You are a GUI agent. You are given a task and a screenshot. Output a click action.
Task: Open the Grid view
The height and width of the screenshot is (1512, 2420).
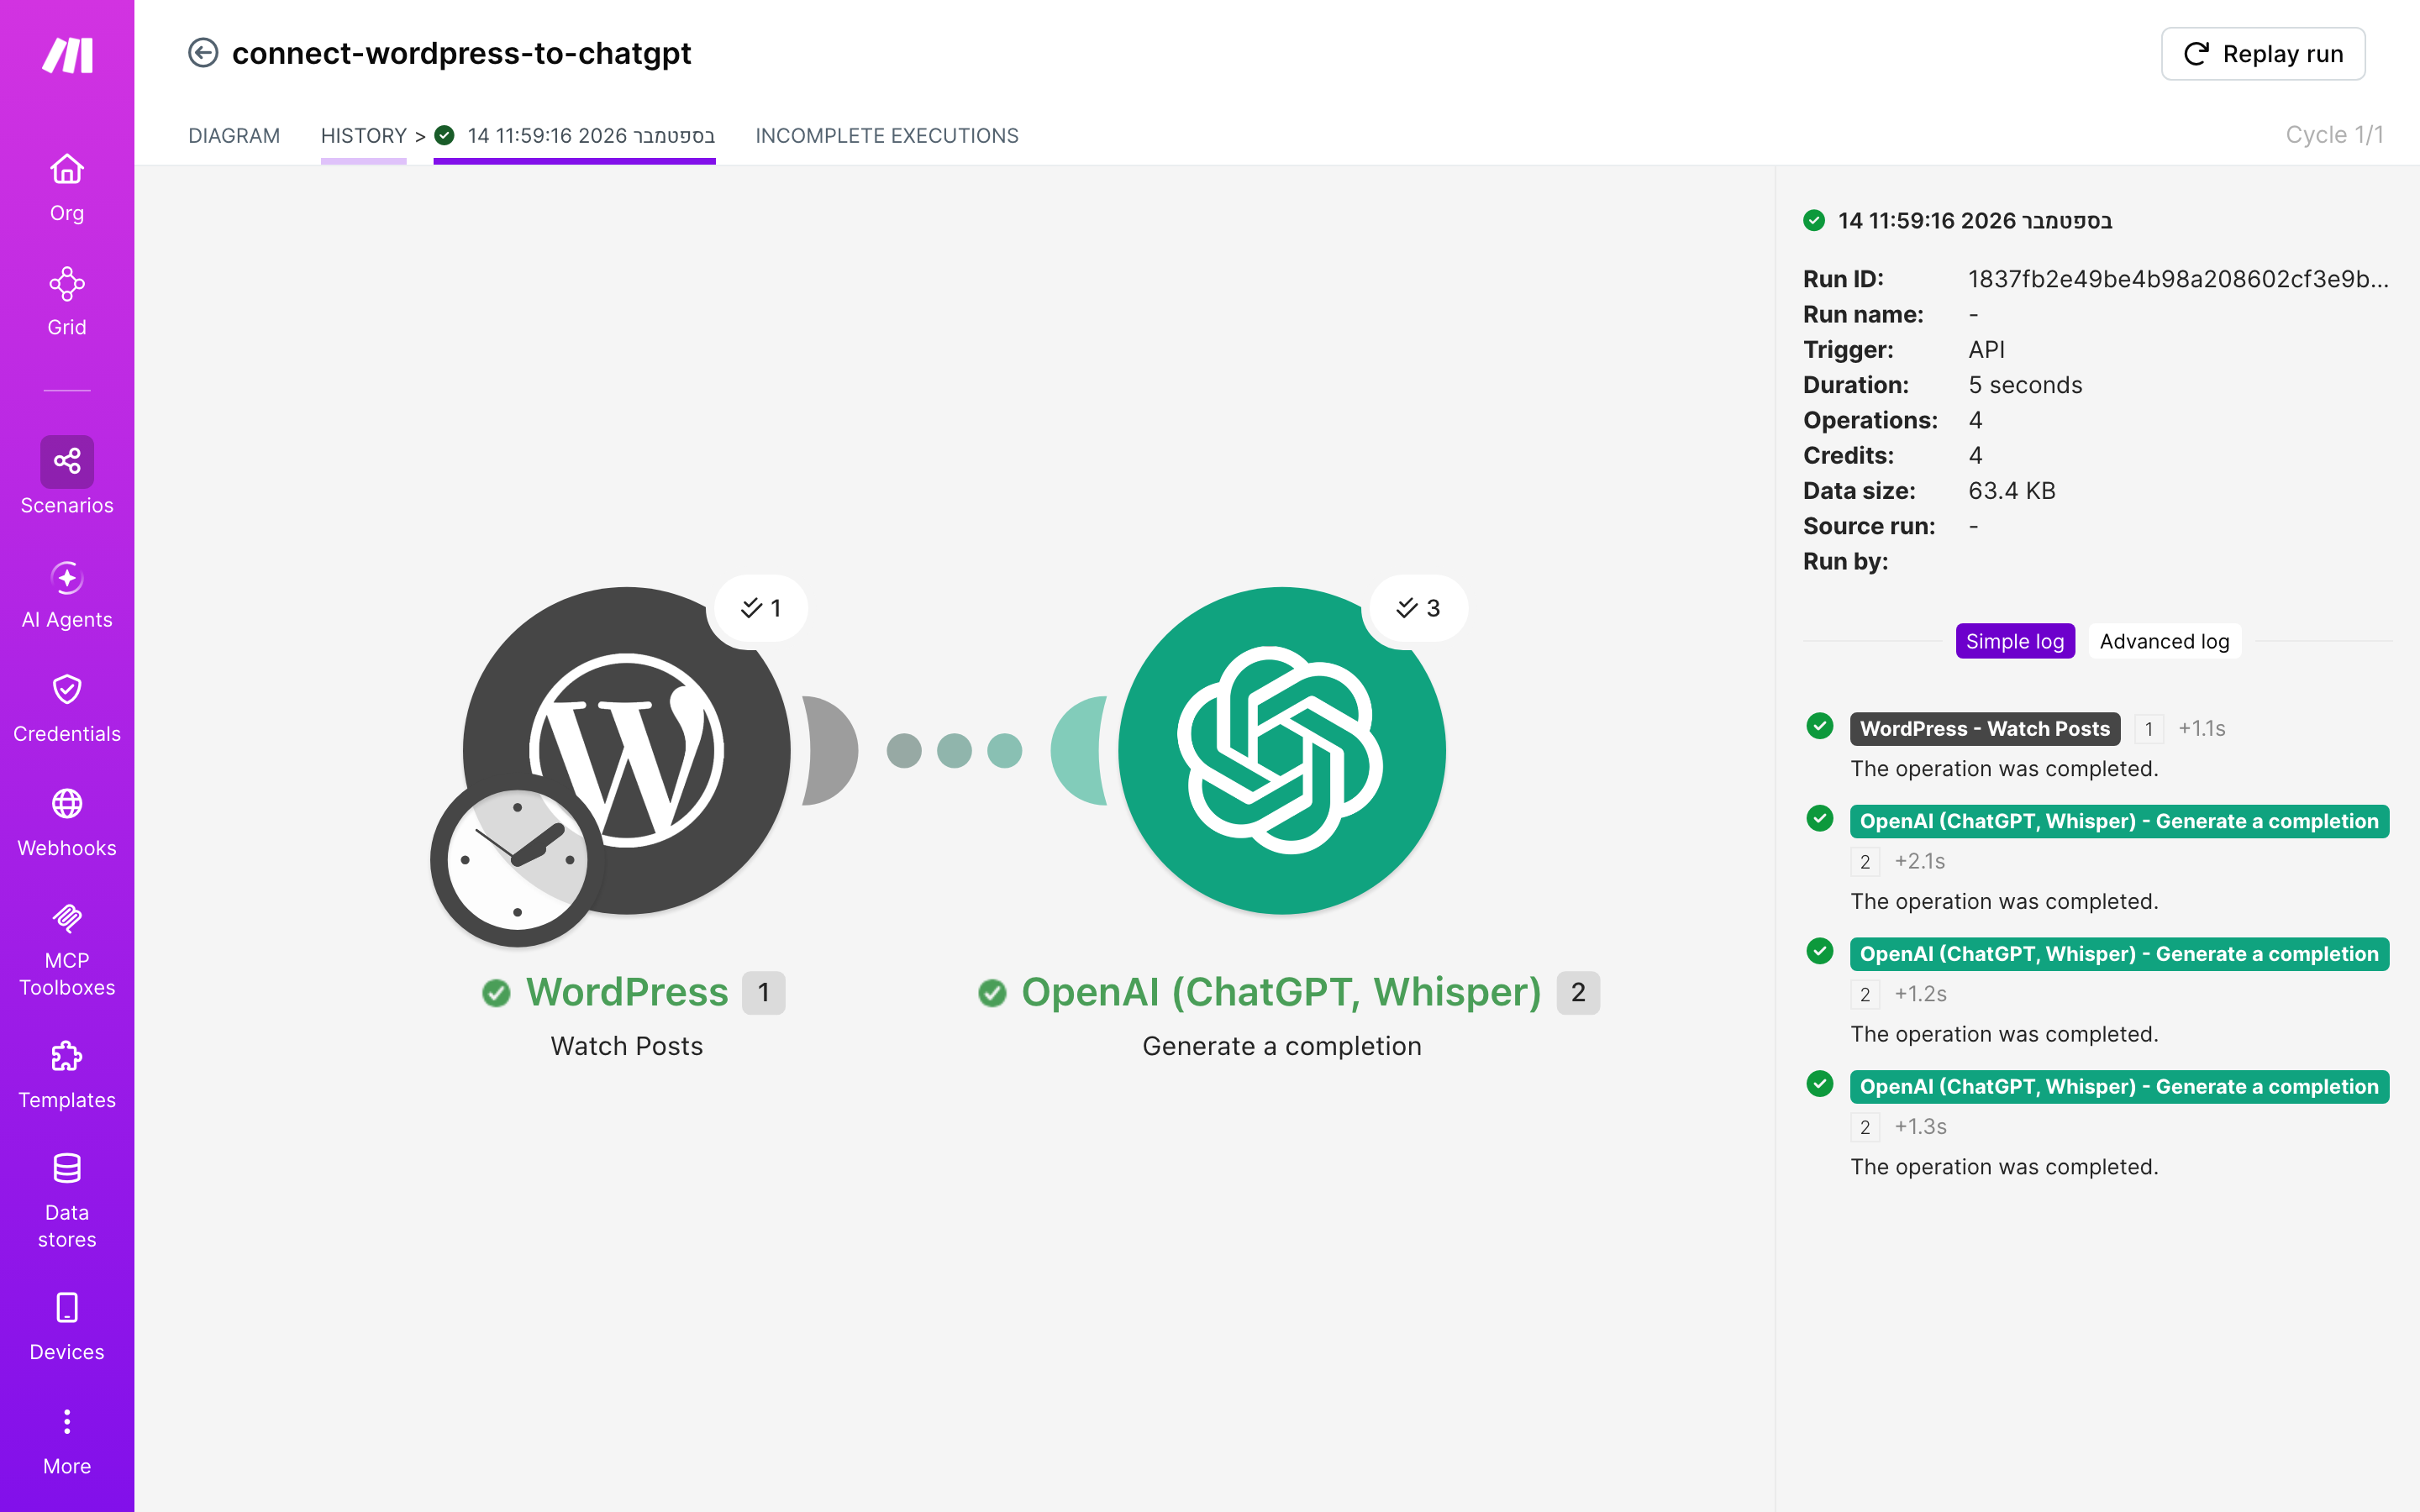point(67,302)
